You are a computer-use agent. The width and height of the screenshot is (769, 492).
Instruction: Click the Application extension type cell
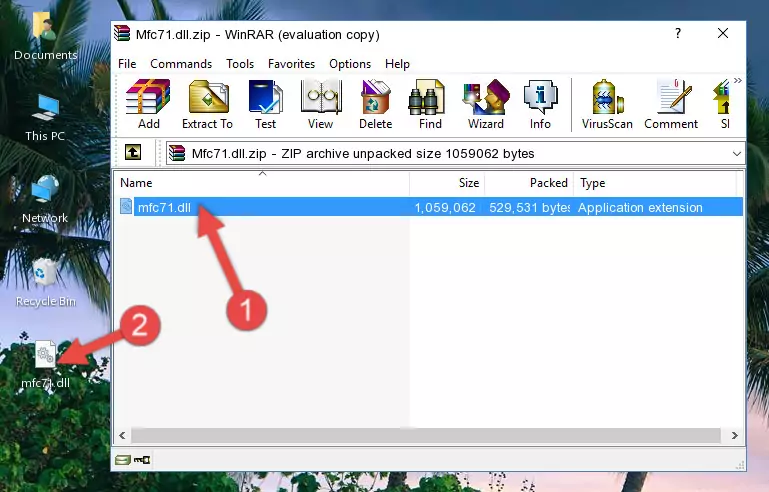coord(640,207)
